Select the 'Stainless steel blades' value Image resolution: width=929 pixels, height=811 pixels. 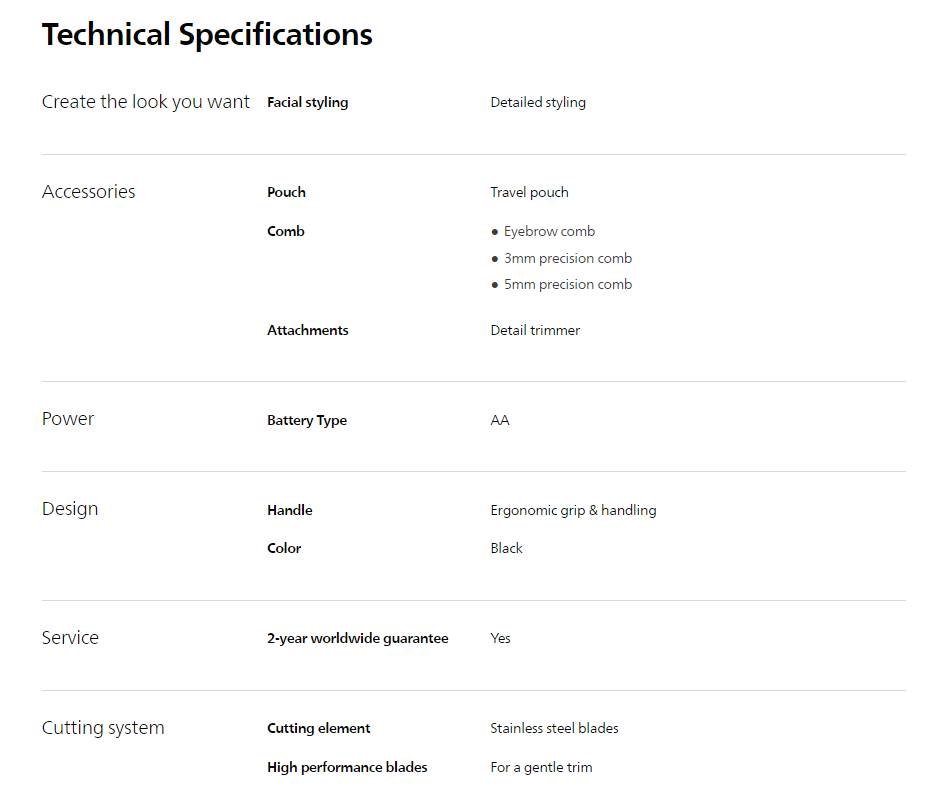tap(554, 728)
